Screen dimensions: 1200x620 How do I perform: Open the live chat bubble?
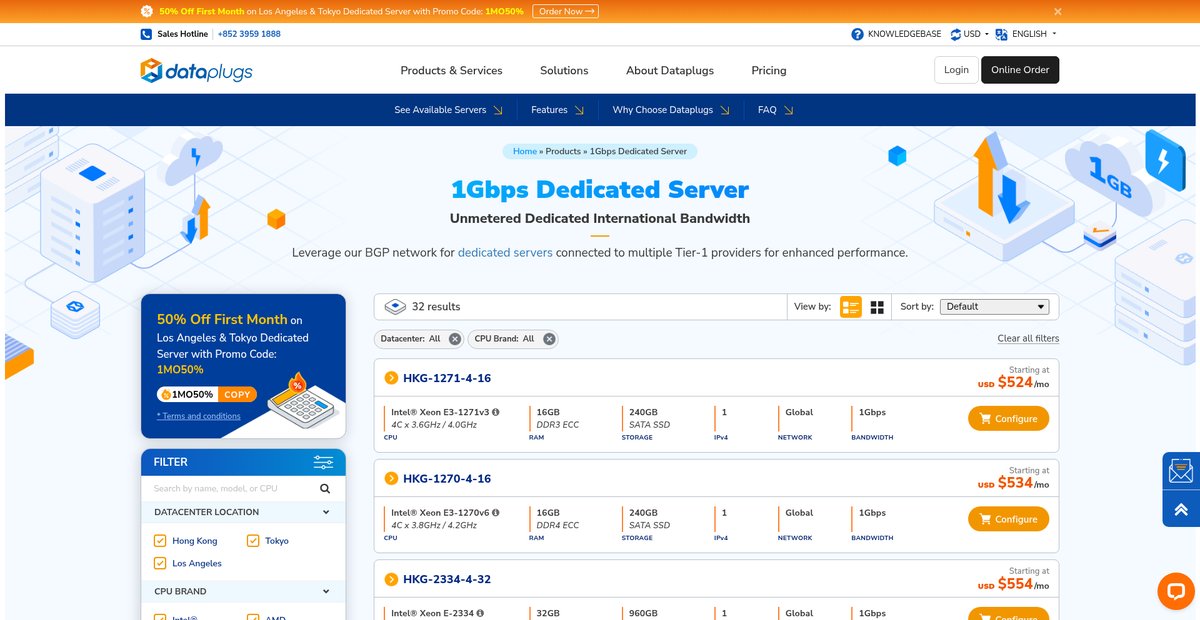coord(1175,591)
